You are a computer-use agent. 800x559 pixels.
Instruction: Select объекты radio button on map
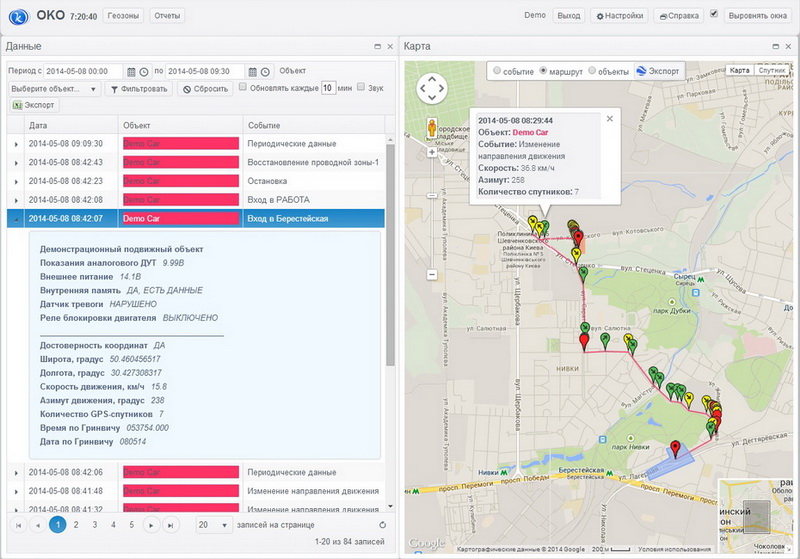click(592, 71)
